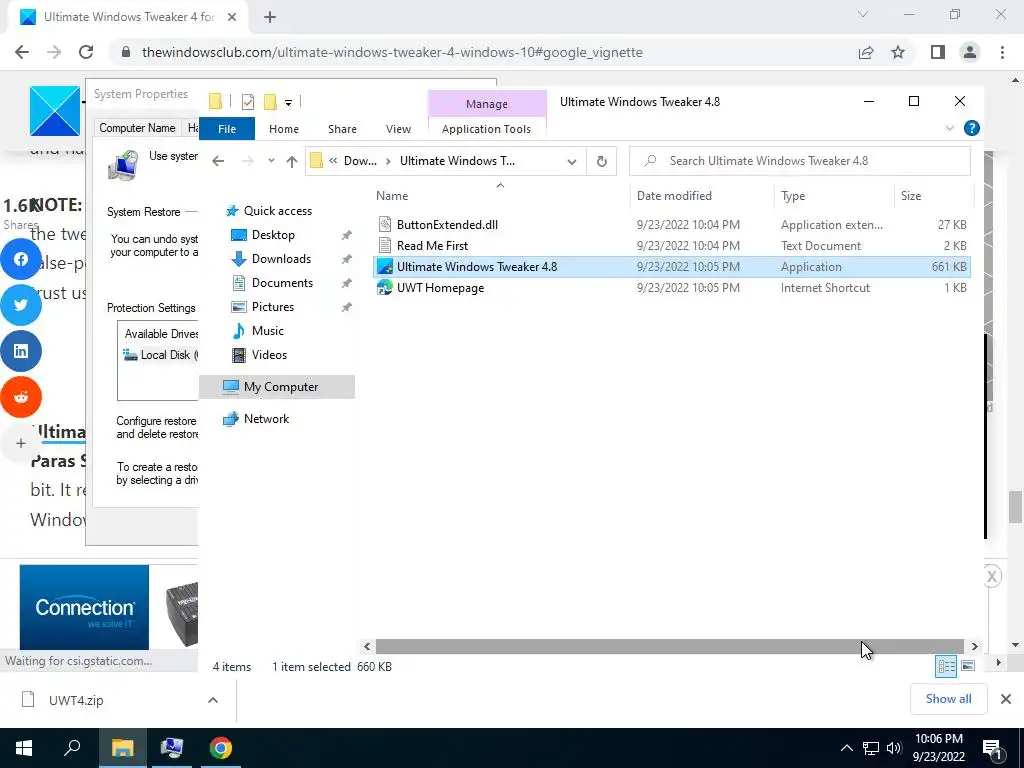Switch to the Home ribbon tab
Viewport: 1024px width, 768px height.
pyautogui.click(x=283, y=129)
